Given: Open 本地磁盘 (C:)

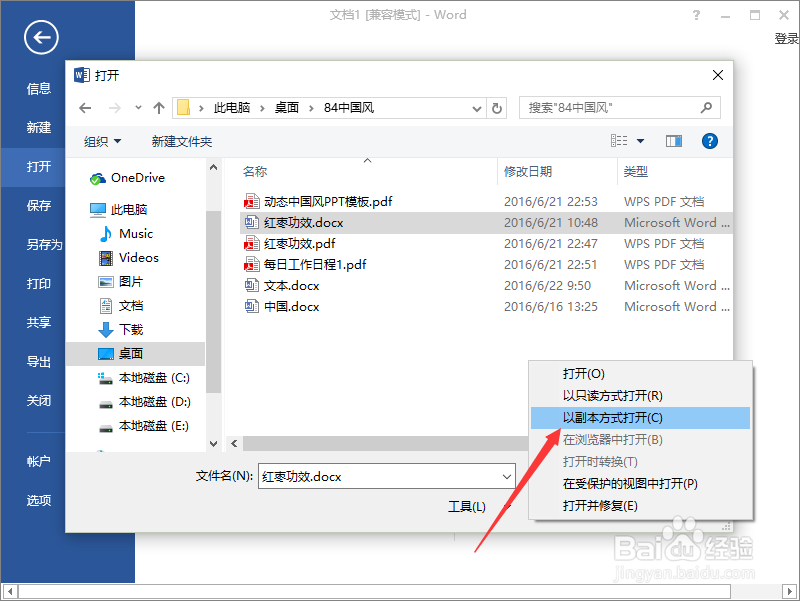Looking at the screenshot, I should (x=144, y=378).
